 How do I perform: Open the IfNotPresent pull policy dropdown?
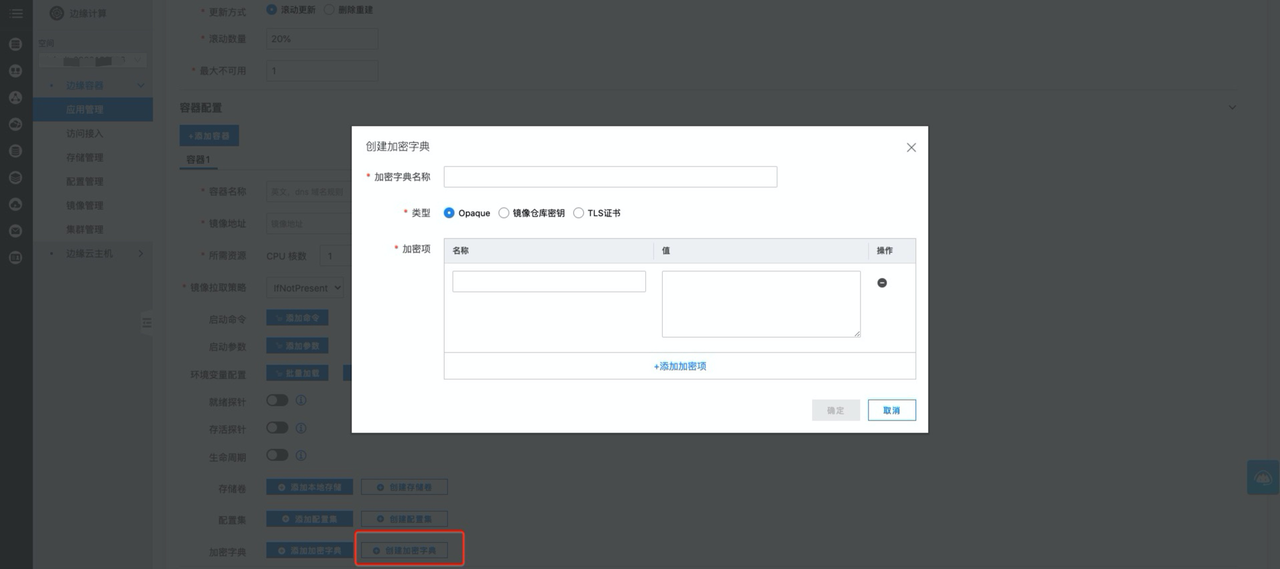(x=306, y=287)
